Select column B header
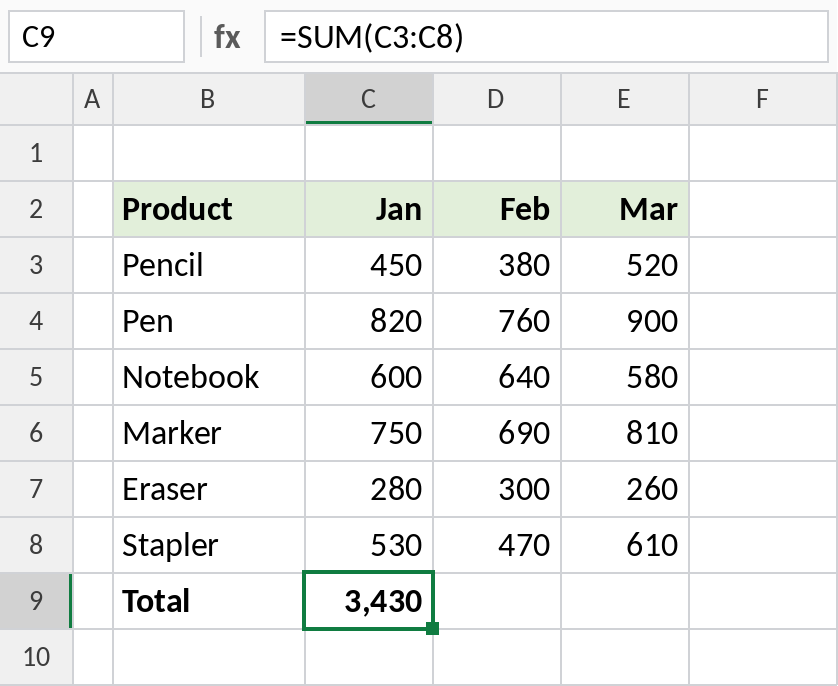The image size is (838, 686). [x=209, y=99]
